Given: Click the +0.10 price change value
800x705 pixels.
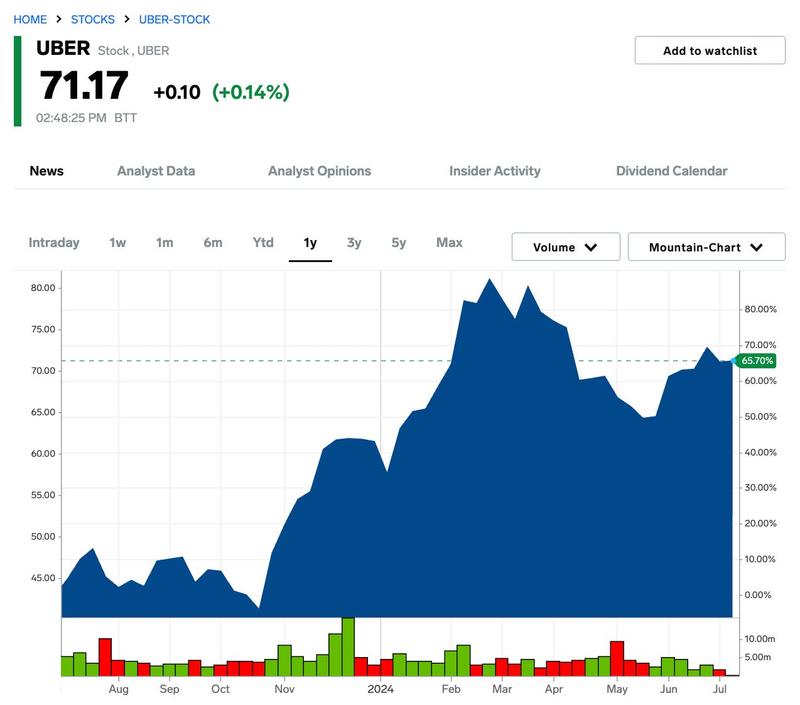Looking at the screenshot, I should coord(177,92).
